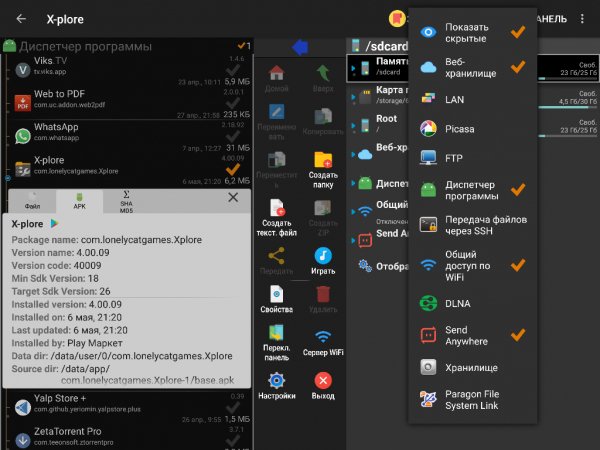
Task: Expand the Карта памяти entry arrow
Action: pyautogui.click(x=353, y=97)
